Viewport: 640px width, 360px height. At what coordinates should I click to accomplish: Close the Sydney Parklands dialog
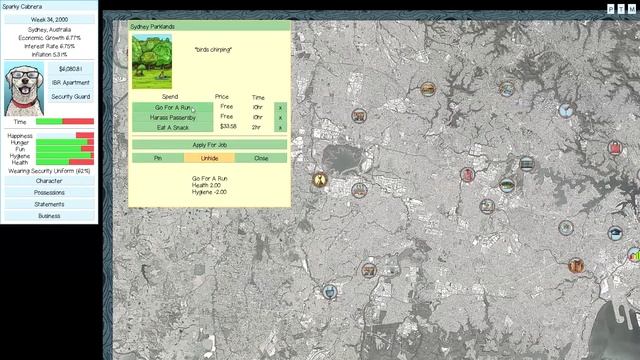261,158
